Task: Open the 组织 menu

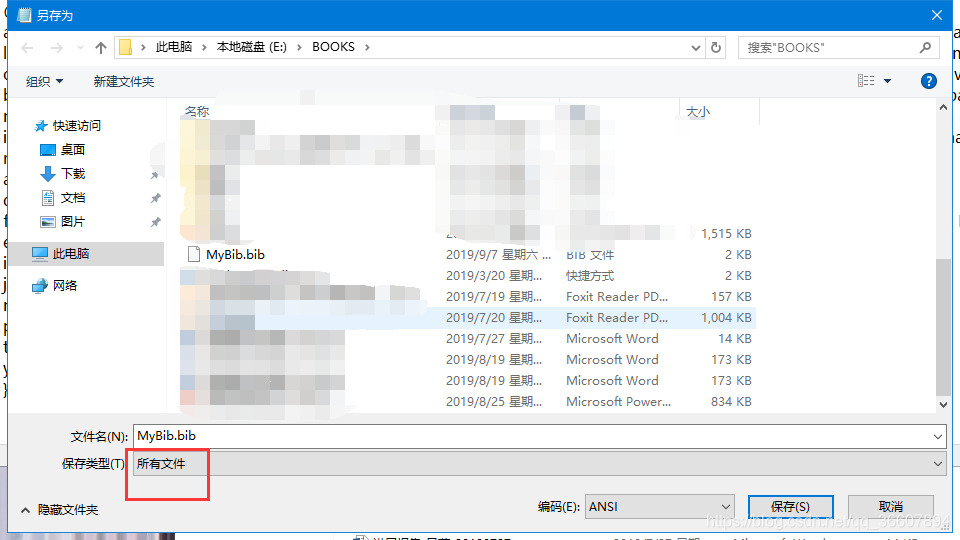Action: click(44, 81)
